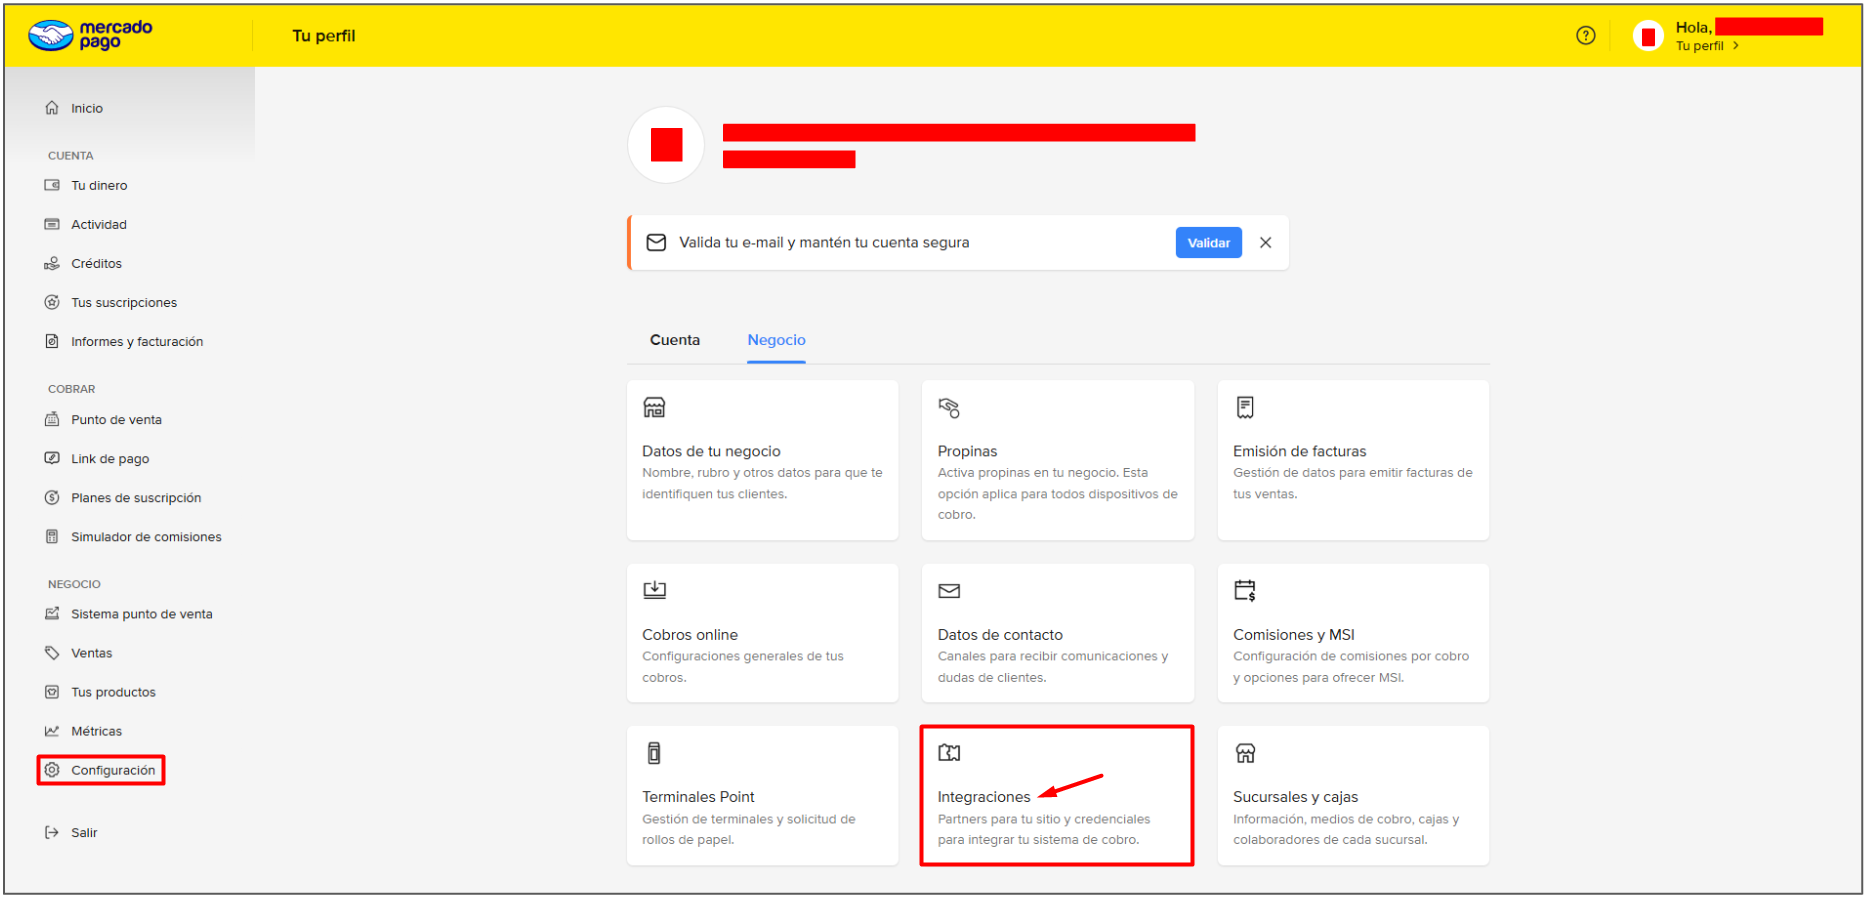
Task: Open Simulador de comisiones label
Action: pos(146,536)
